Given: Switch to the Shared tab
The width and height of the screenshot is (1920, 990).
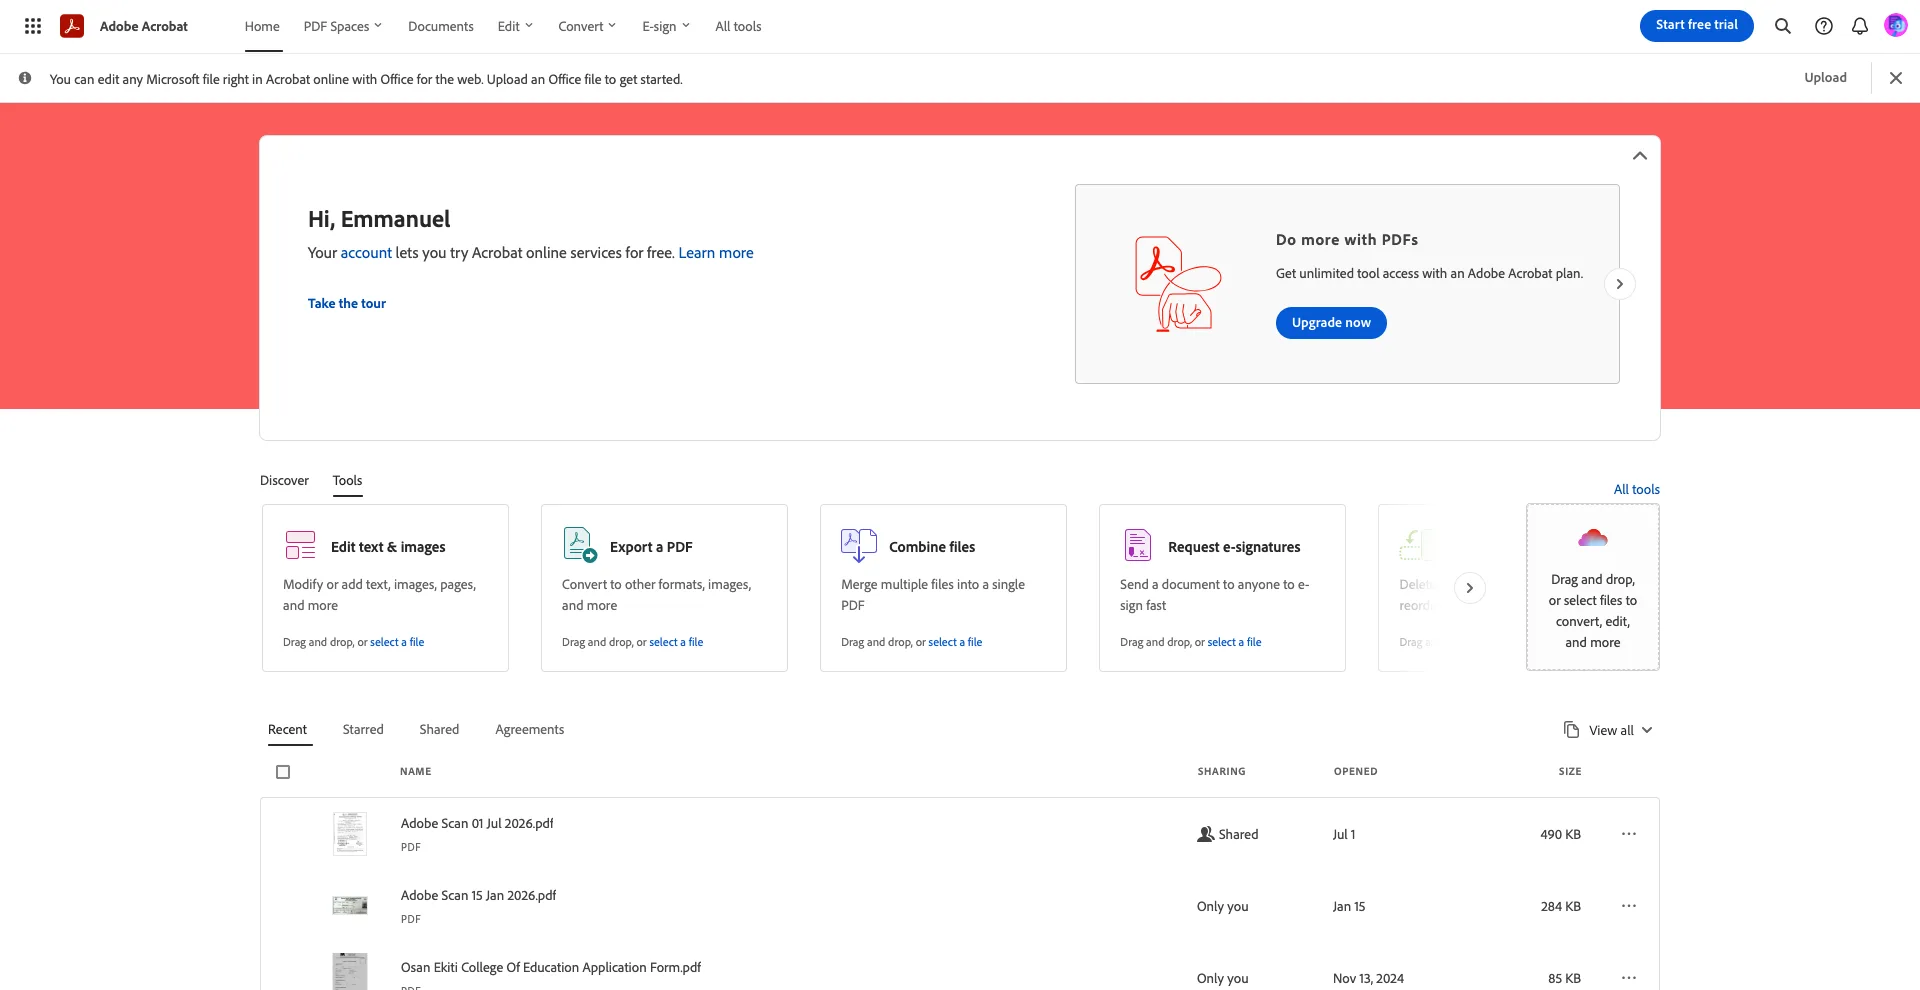Looking at the screenshot, I should [439, 729].
